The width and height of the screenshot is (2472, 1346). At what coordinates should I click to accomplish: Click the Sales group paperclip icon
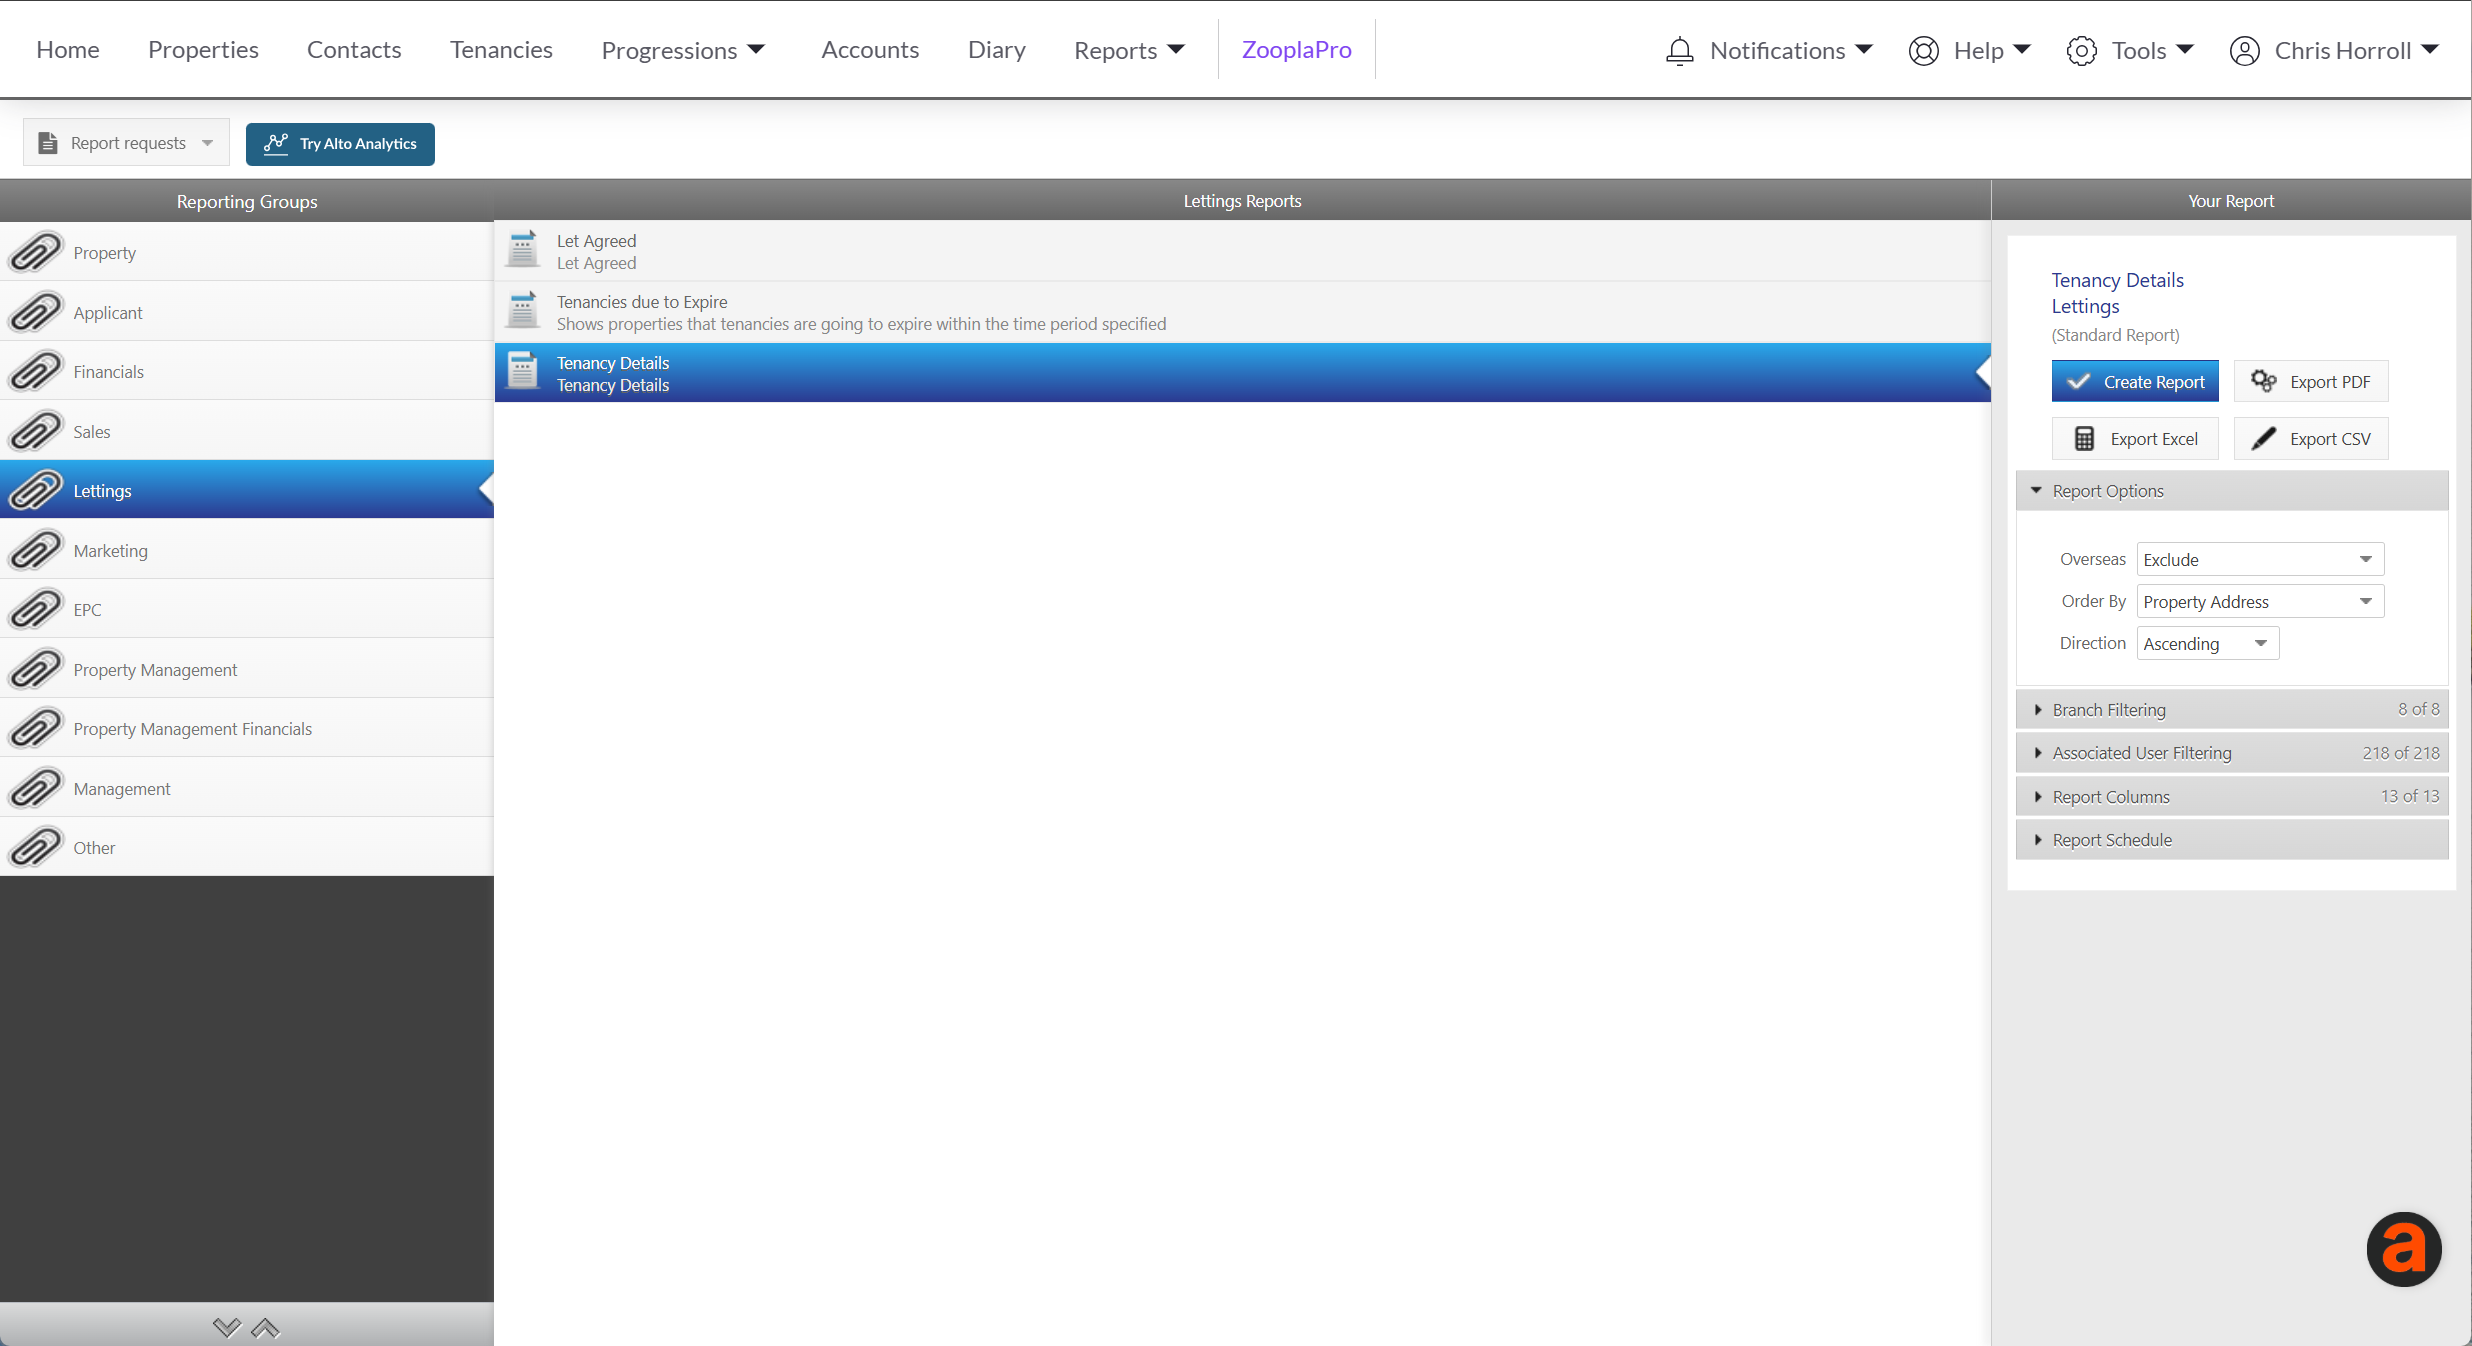point(36,431)
